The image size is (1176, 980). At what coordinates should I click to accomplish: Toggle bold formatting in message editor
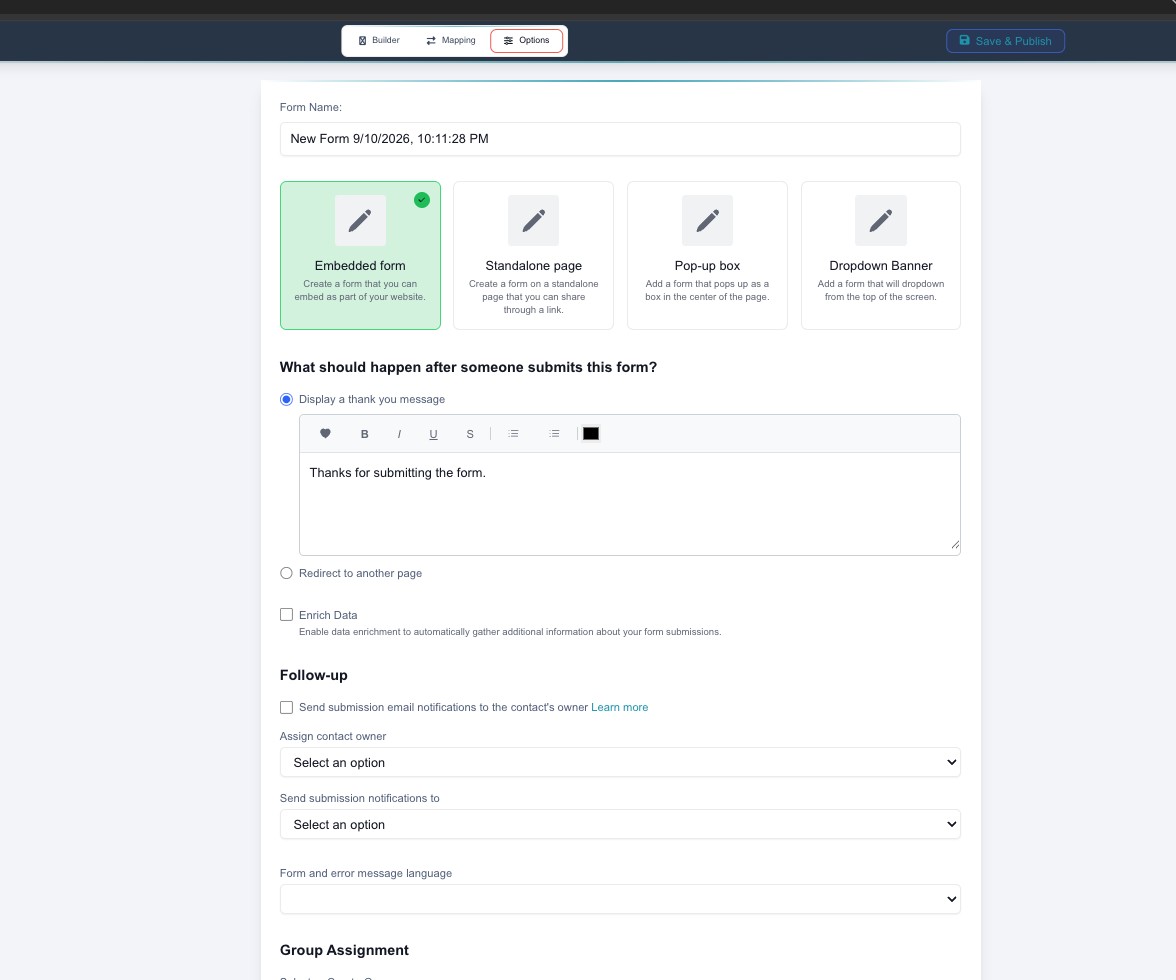(364, 434)
